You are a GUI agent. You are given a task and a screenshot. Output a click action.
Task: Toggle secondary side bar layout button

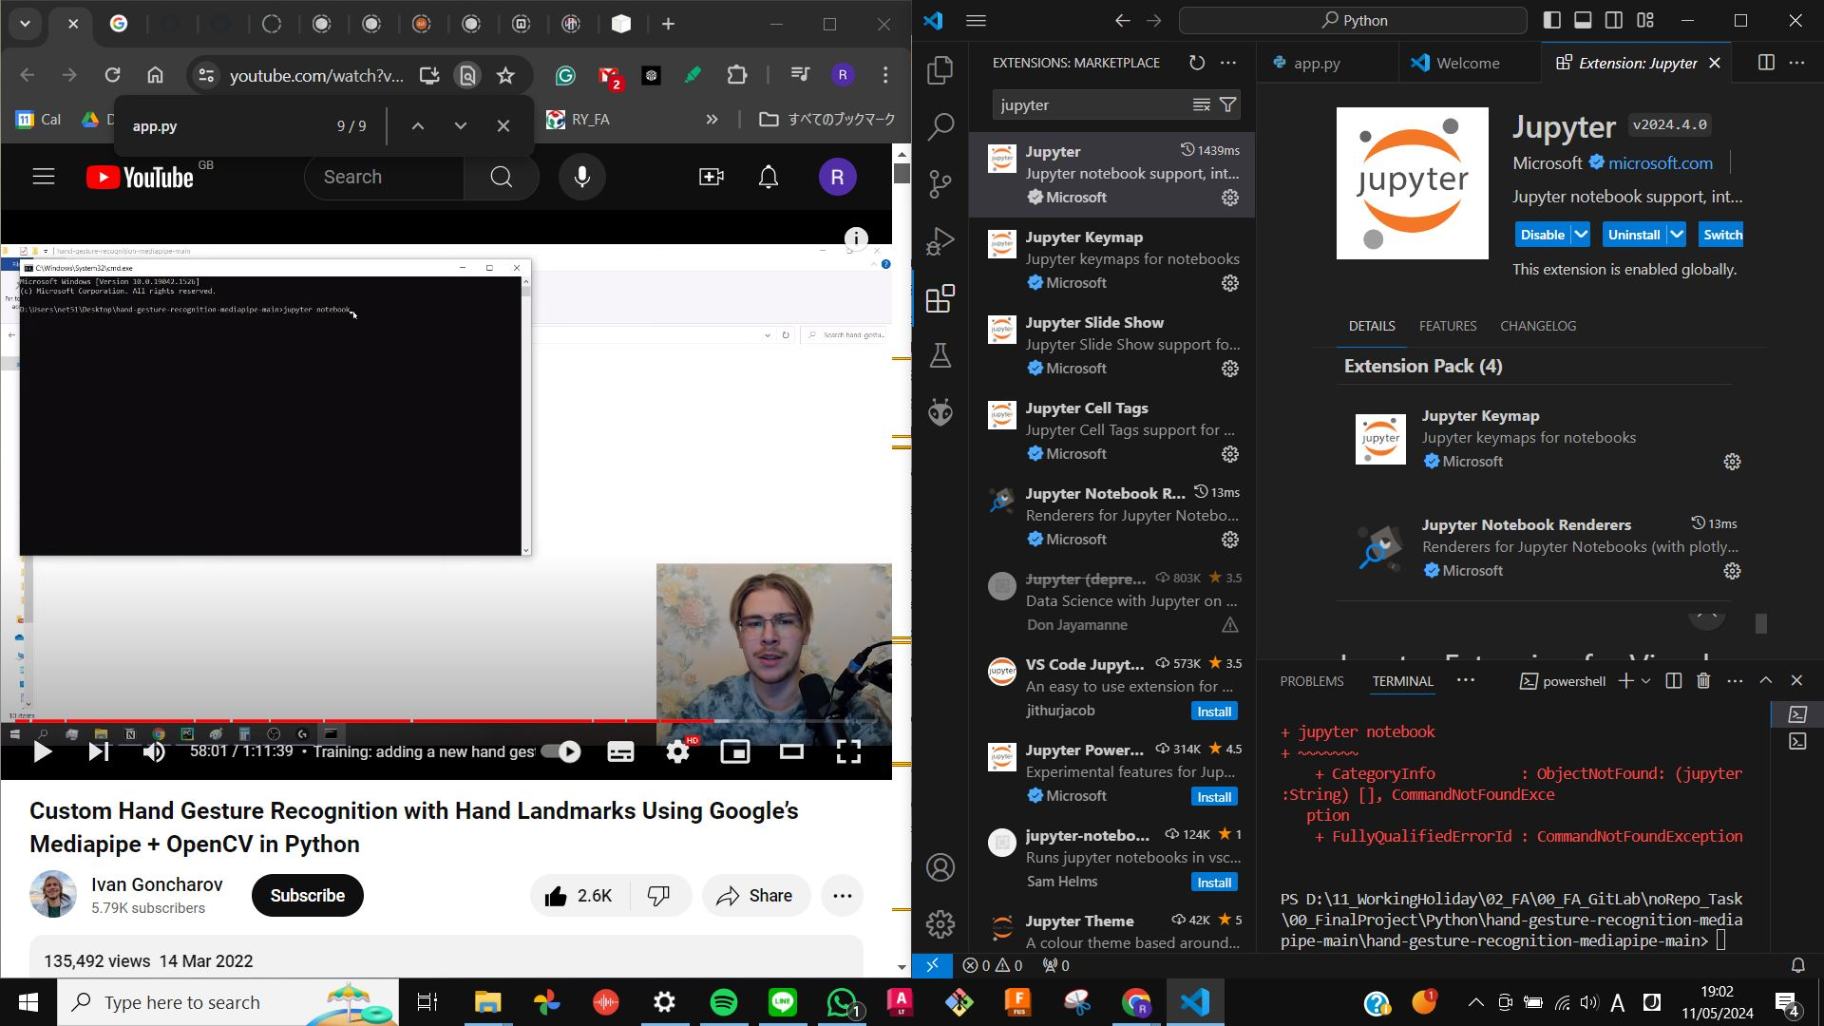point(1614,20)
